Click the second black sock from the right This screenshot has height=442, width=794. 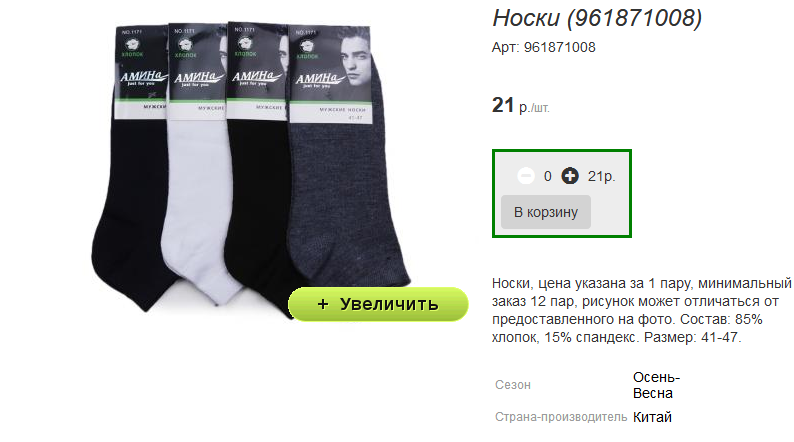click(258, 167)
